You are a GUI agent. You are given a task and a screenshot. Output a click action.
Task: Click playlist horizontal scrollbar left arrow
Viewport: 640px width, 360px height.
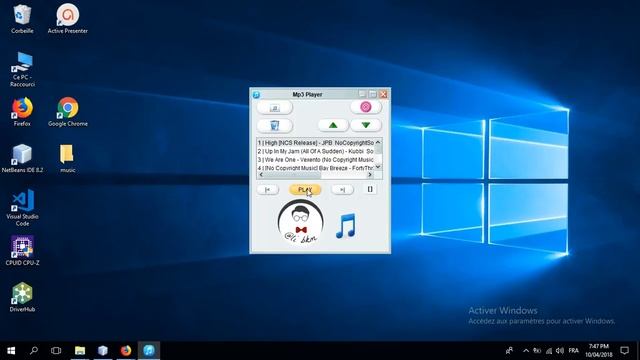(261, 175)
